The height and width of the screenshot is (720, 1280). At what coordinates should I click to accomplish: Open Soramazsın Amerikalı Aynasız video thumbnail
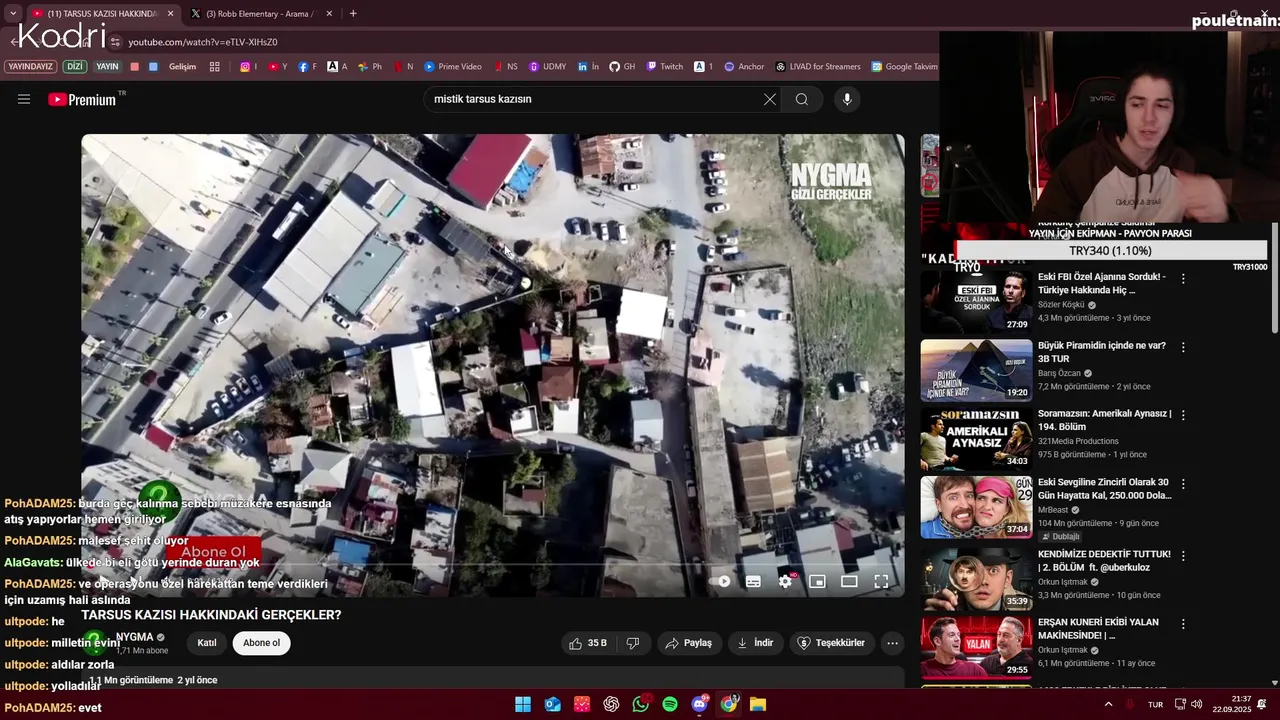976,439
